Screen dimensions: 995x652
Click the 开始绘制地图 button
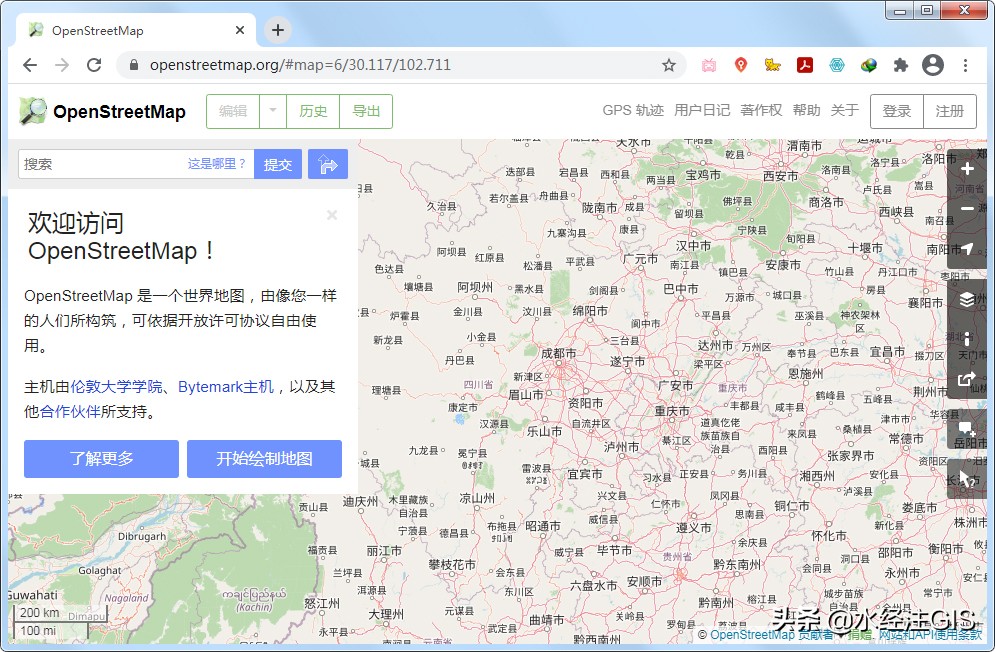tap(265, 458)
